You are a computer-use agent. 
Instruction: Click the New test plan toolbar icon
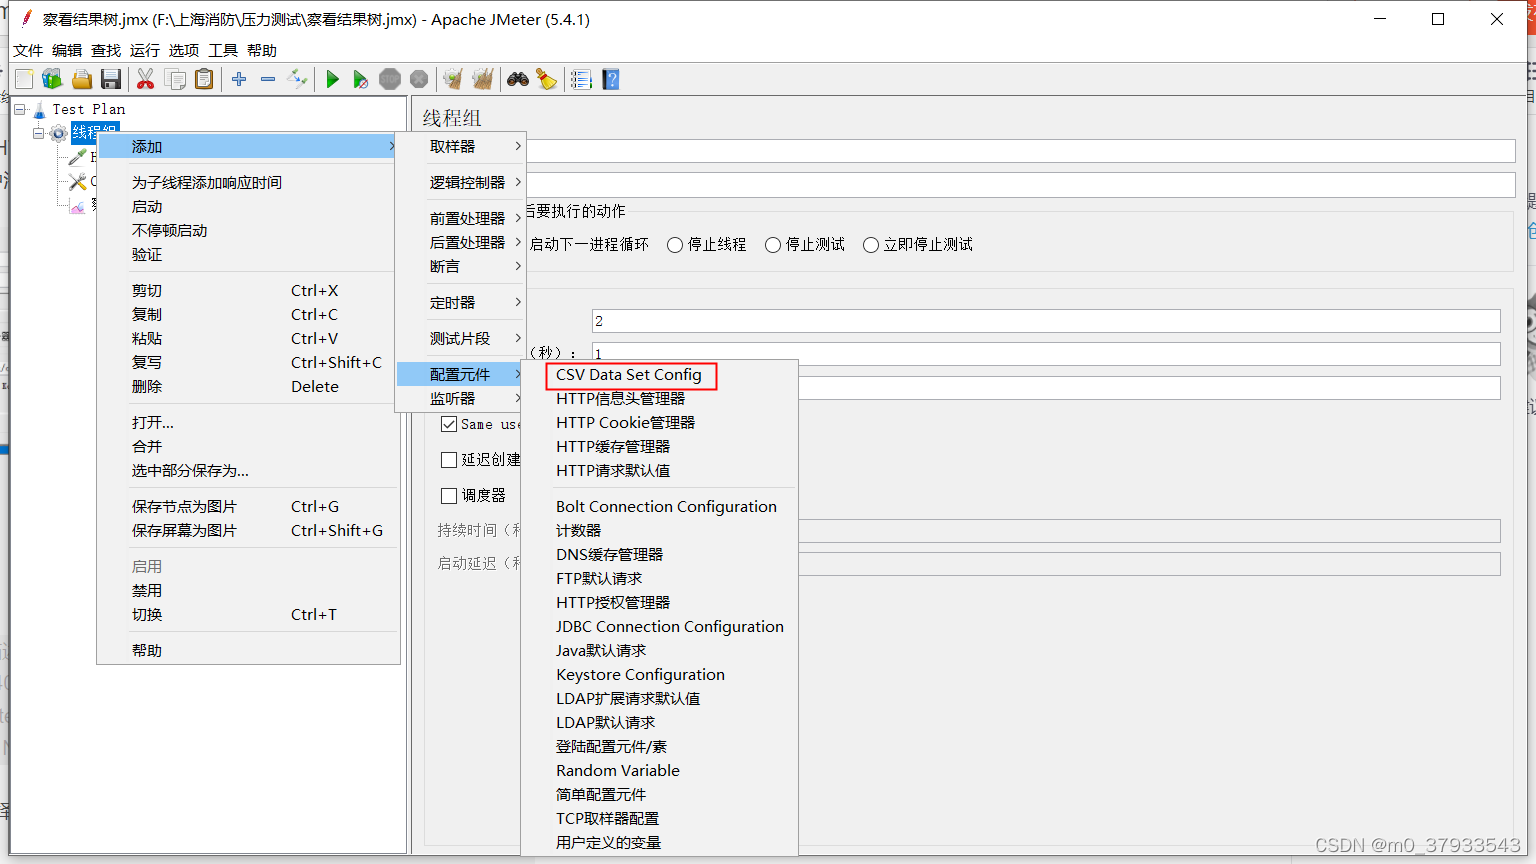(x=24, y=79)
